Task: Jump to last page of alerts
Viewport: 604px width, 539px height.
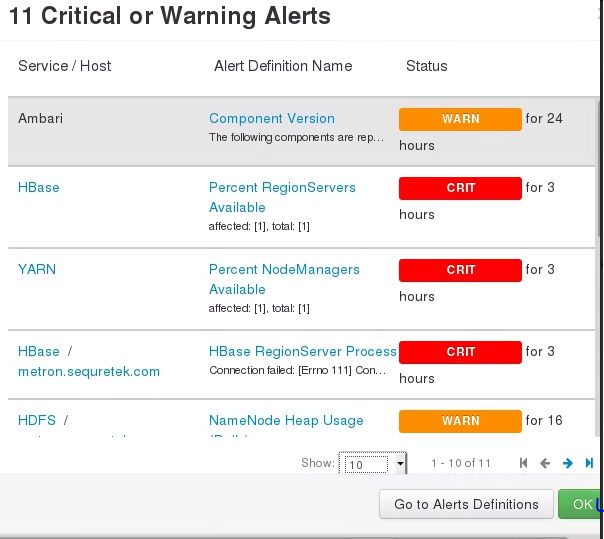Action: click(589, 463)
